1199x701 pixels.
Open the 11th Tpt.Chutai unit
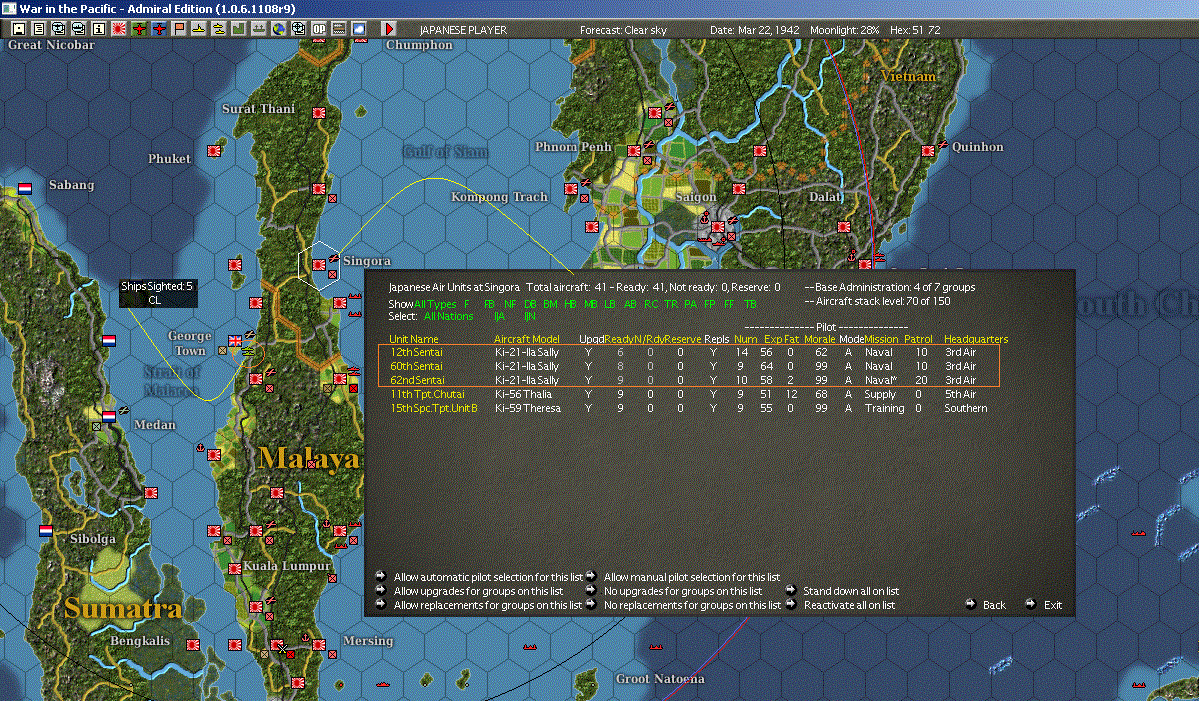(427, 394)
